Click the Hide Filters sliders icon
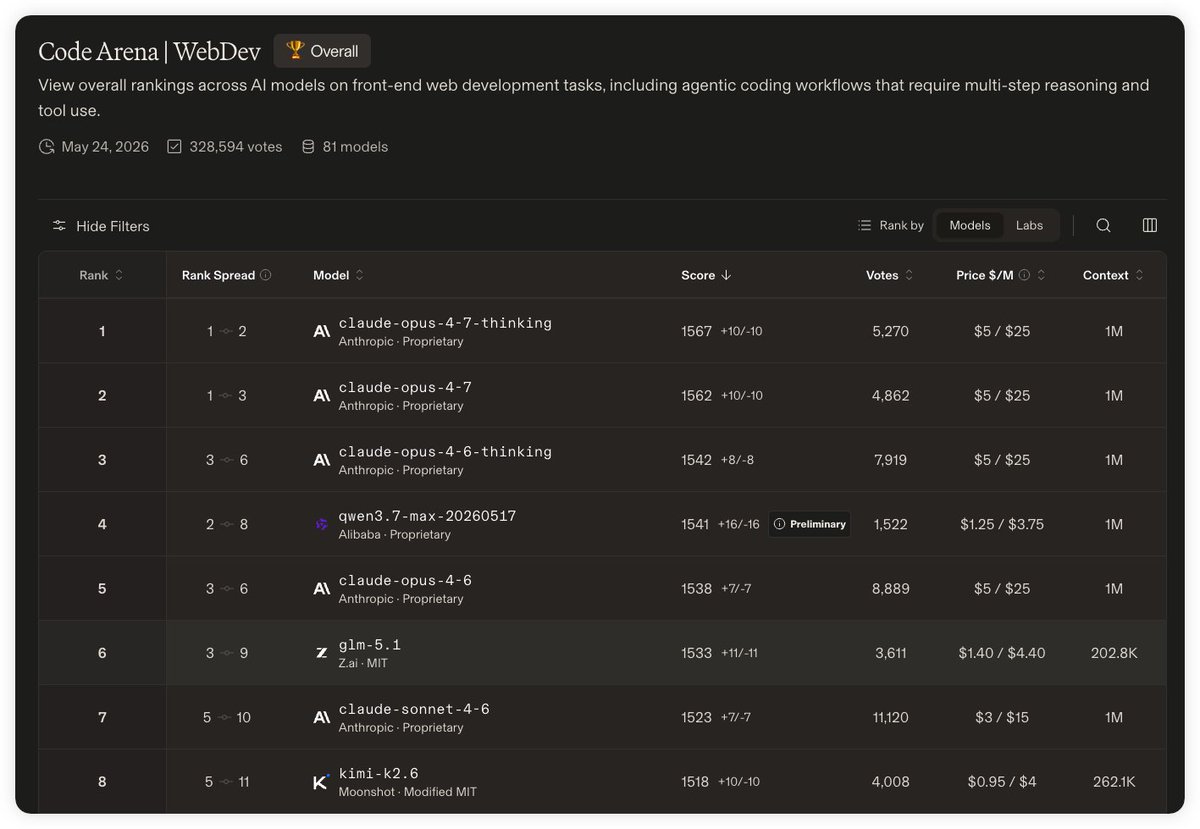This screenshot has width=1200, height=829. (x=60, y=226)
